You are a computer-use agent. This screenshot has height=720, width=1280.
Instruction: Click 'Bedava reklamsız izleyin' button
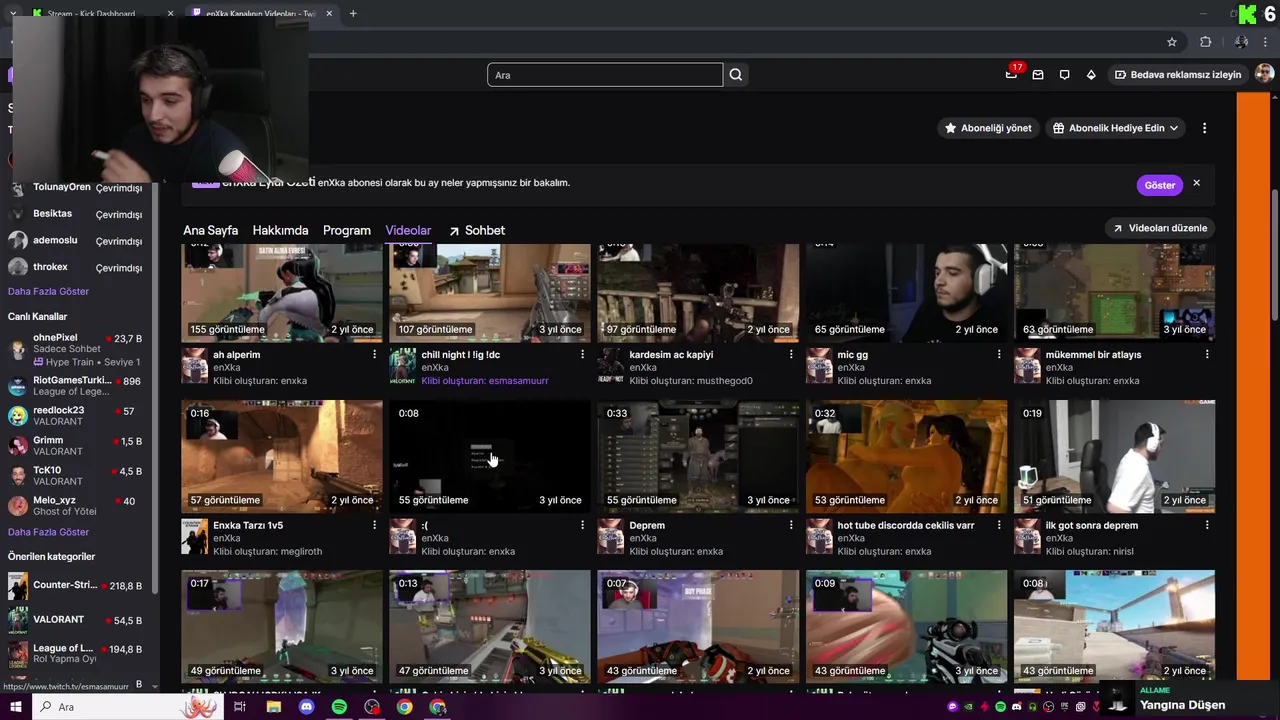(1178, 75)
